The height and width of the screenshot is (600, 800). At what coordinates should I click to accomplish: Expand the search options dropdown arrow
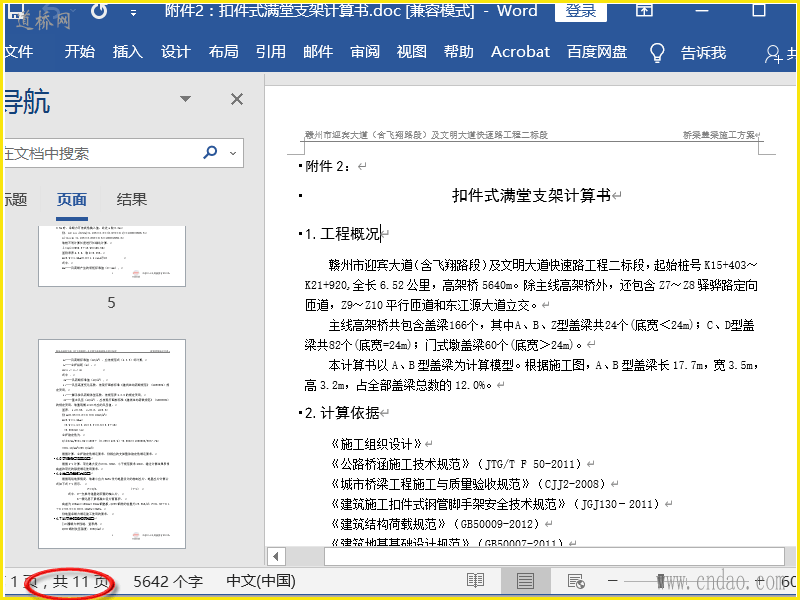pyautogui.click(x=233, y=153)
